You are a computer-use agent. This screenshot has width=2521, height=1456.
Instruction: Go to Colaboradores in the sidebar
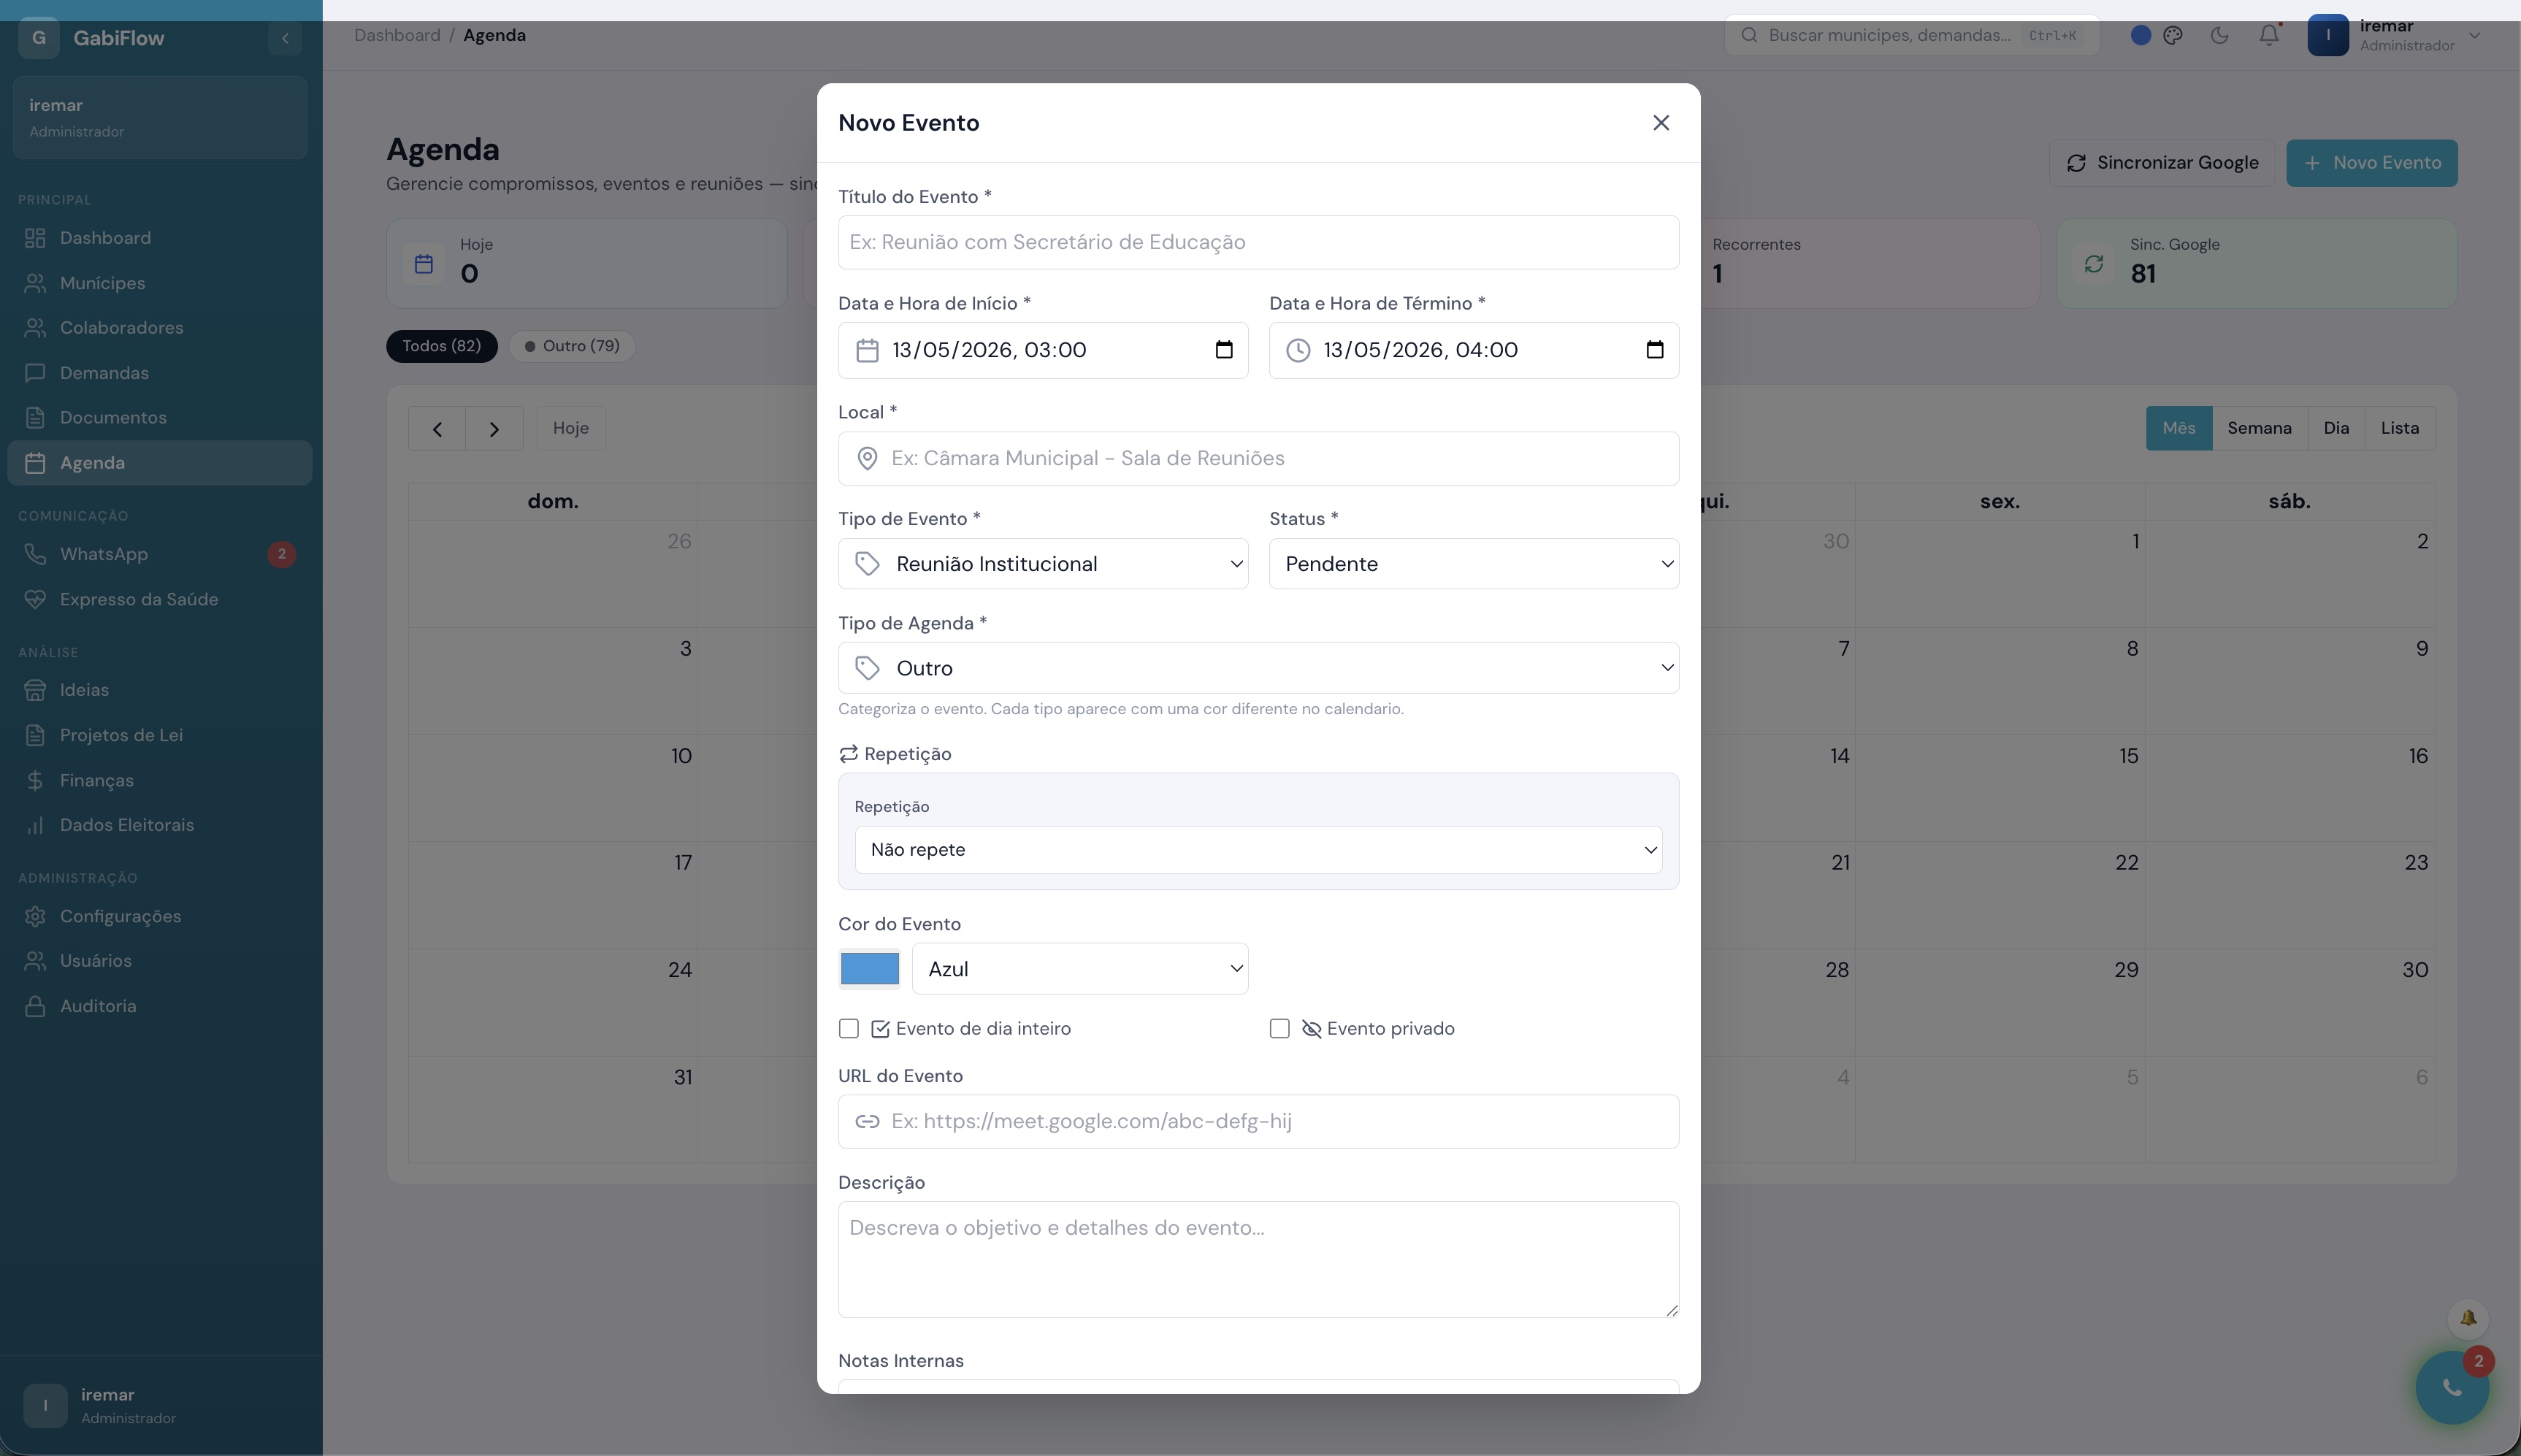tap(160, 328)
